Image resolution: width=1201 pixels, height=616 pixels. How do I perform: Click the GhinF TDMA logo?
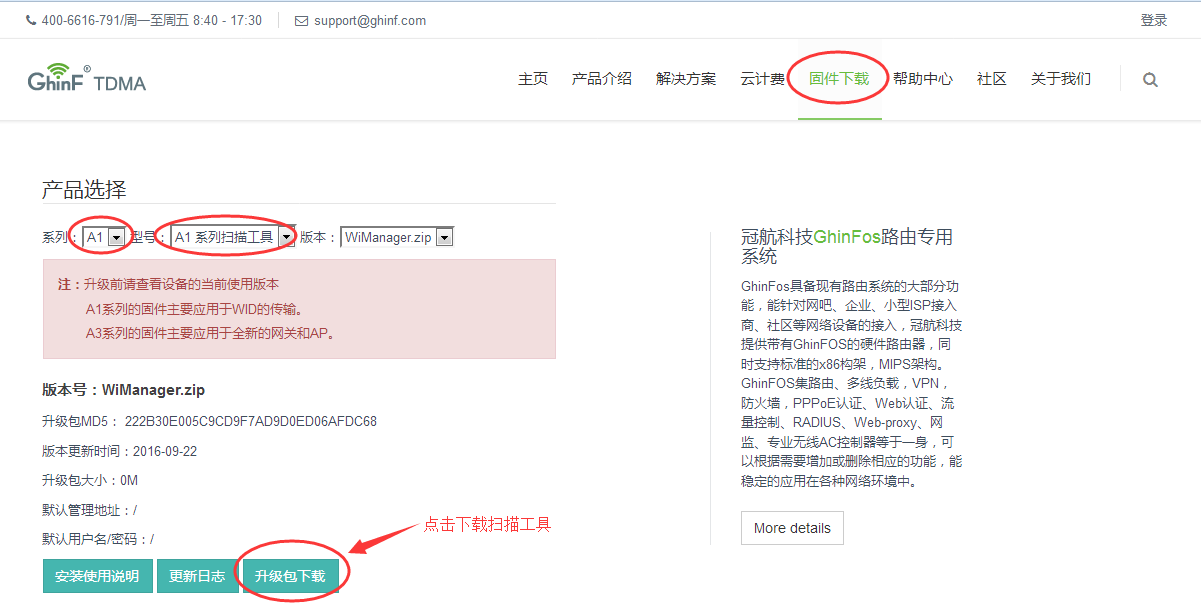[87, 79]
